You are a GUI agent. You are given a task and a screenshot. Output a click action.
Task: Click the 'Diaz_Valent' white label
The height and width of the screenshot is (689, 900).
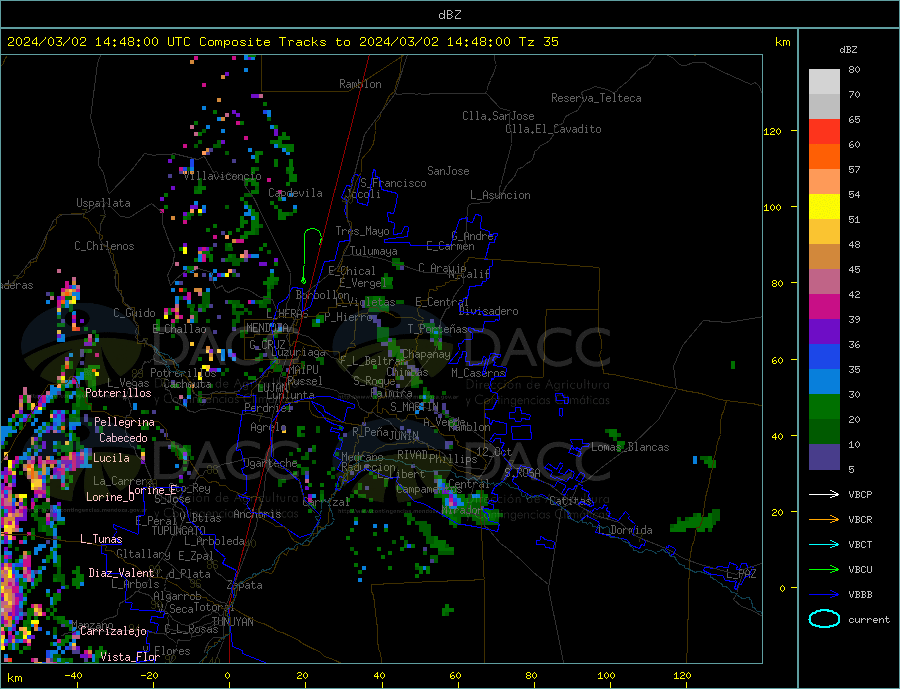click(121, 573)
